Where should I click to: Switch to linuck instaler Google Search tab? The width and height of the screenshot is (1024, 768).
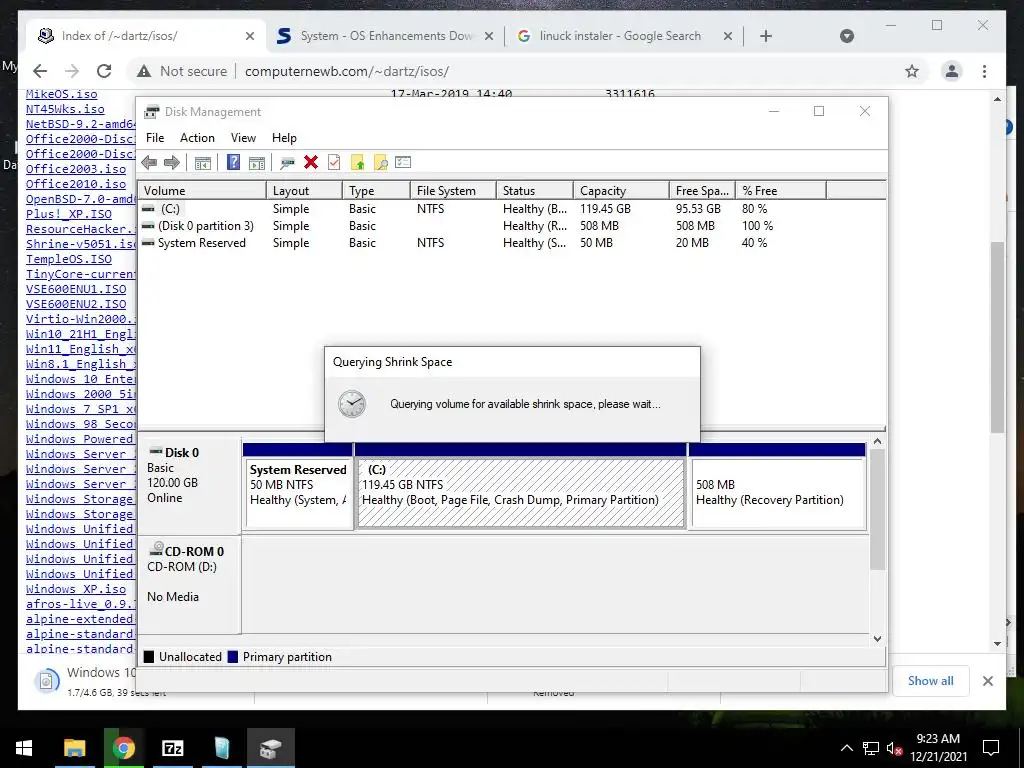(619, 36)
